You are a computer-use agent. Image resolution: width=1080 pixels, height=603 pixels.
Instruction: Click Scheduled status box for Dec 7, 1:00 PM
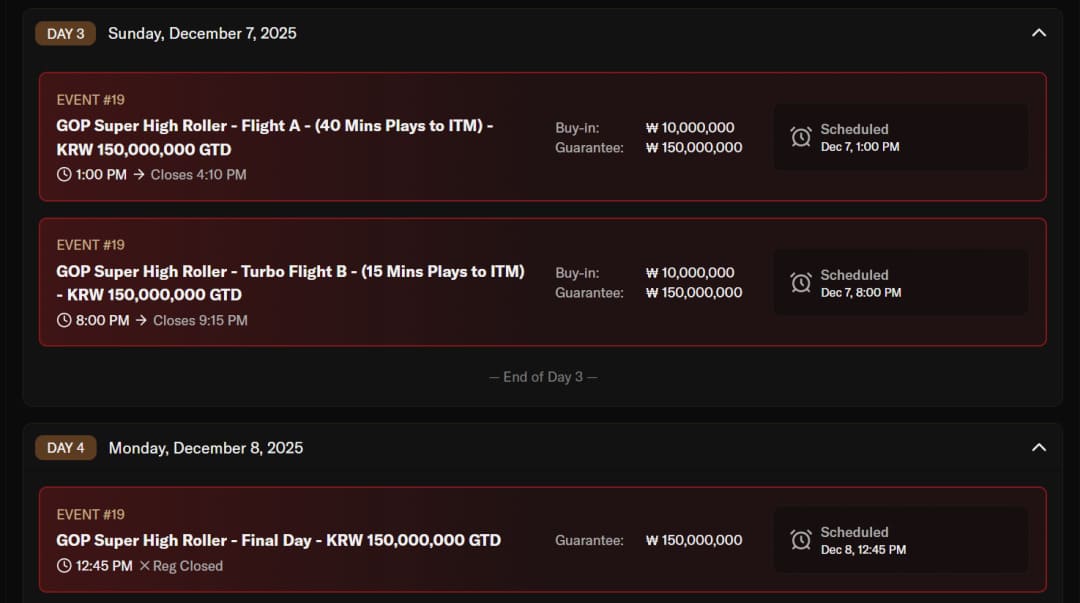tap(900, 137)
